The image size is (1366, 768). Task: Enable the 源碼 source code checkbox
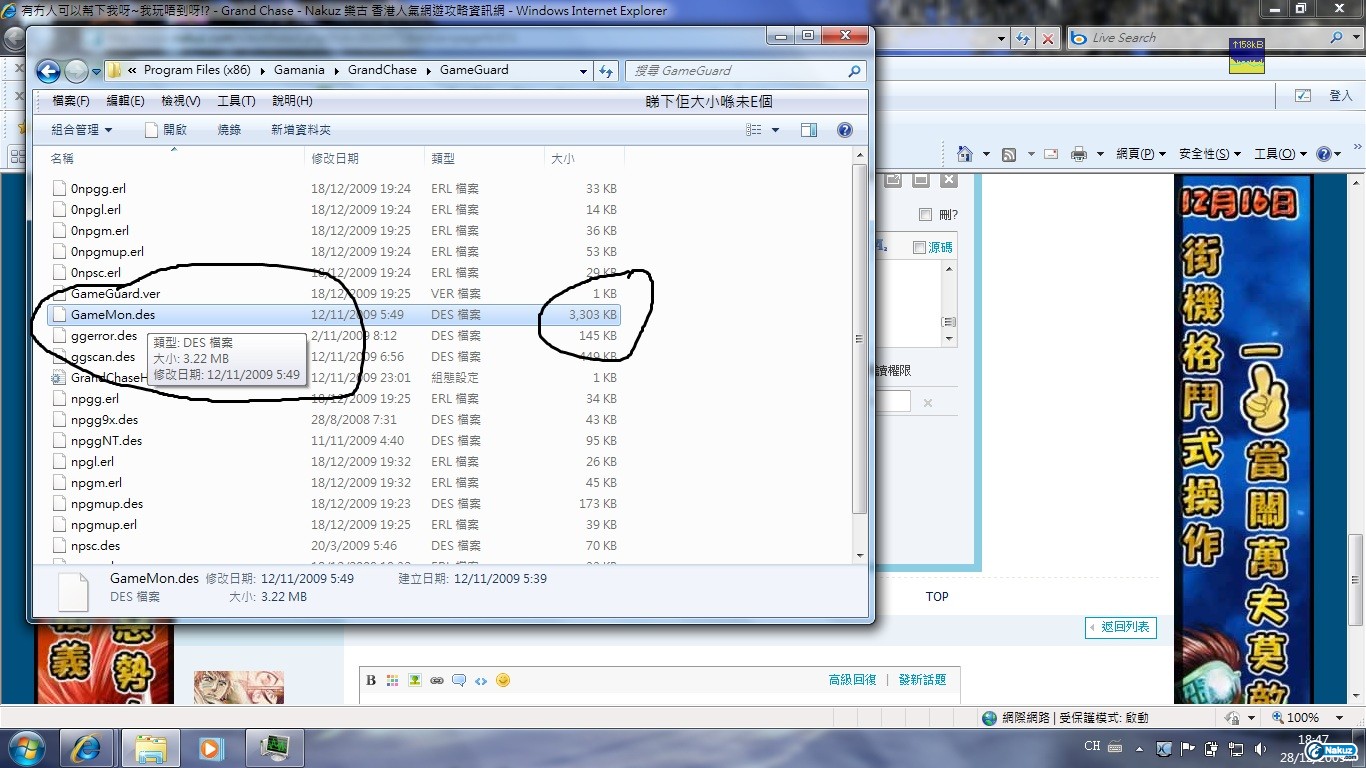[x=919, y=247]
